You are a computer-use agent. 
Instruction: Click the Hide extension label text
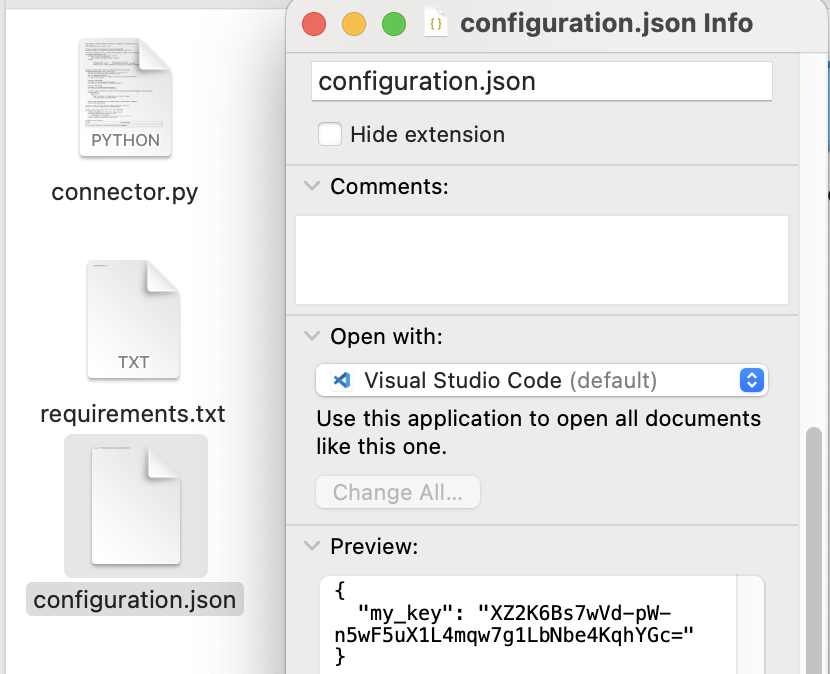(428, 134)
